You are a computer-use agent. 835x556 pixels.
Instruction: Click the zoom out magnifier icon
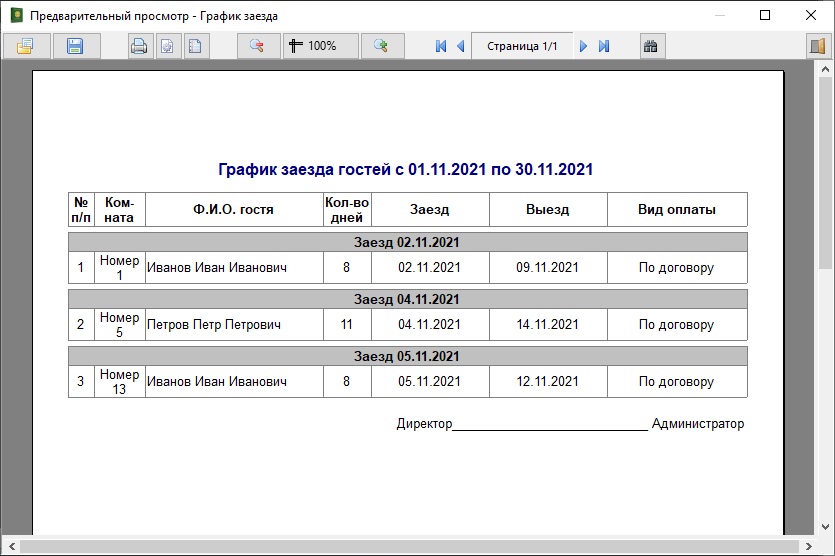pyautogui.click(x=258, y=46)
